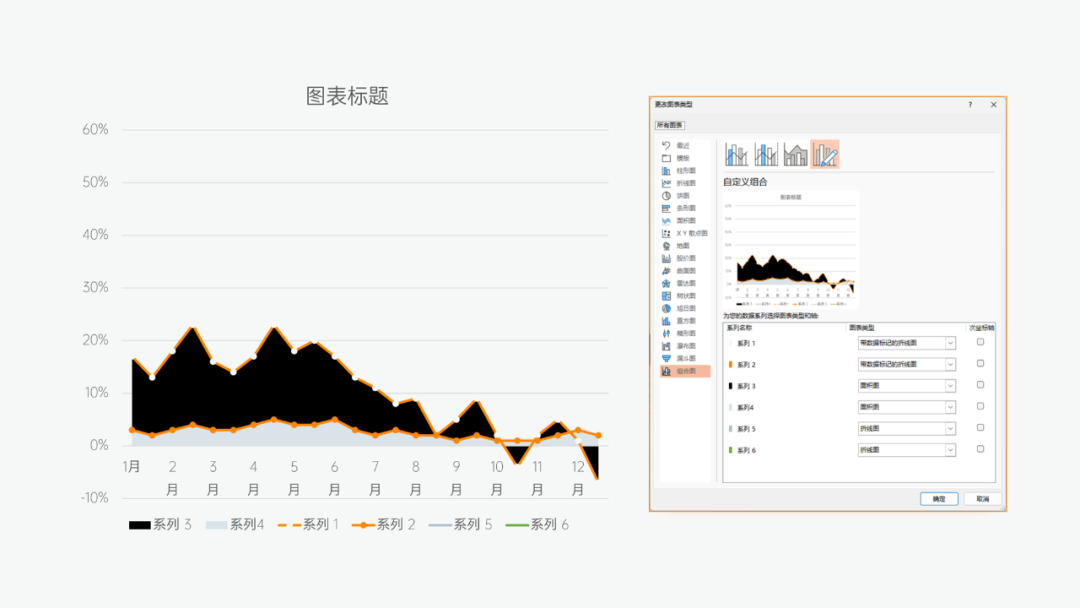
Task: Choose 股价图 stock chart category
Action: tap(684, 258)
